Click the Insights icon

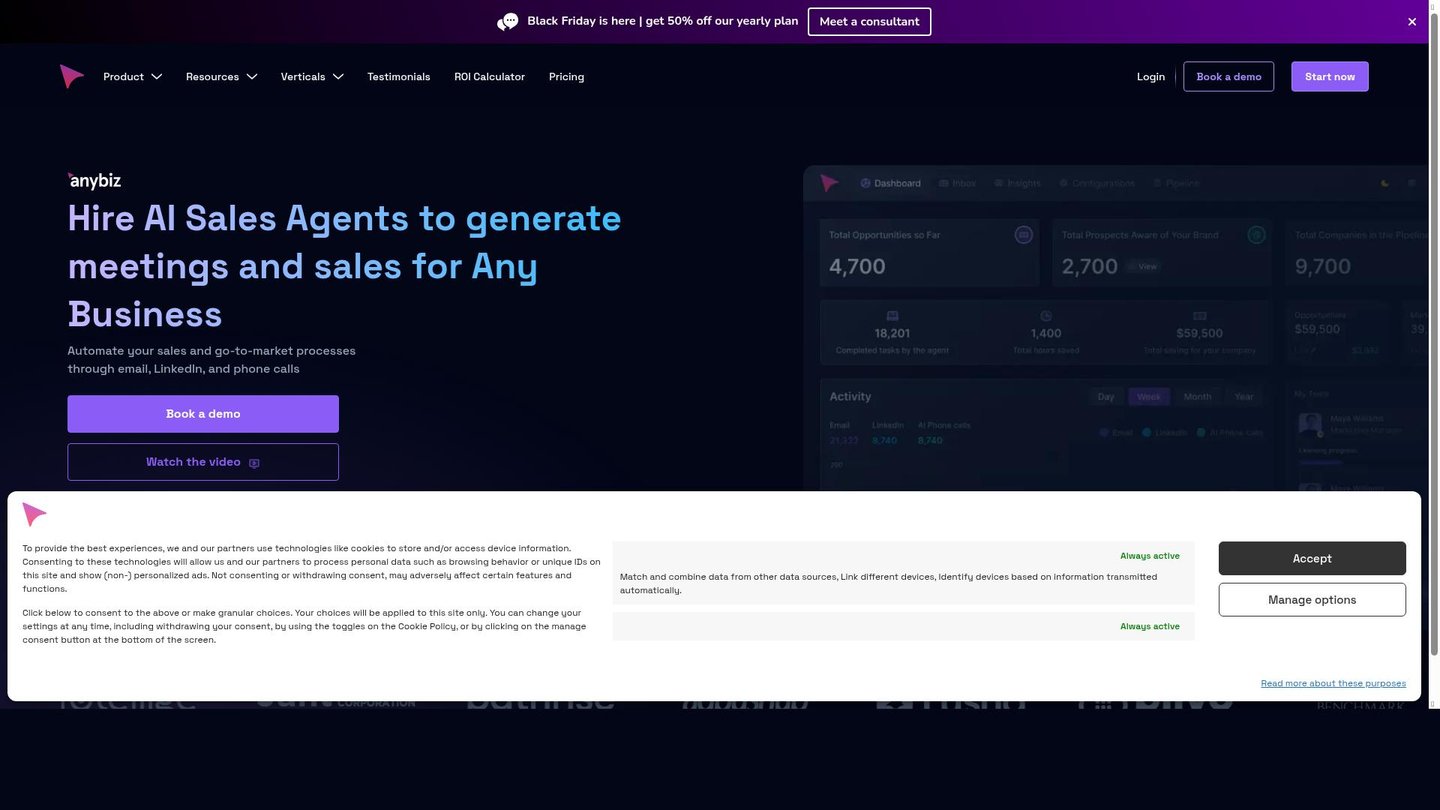coord(998,183)
